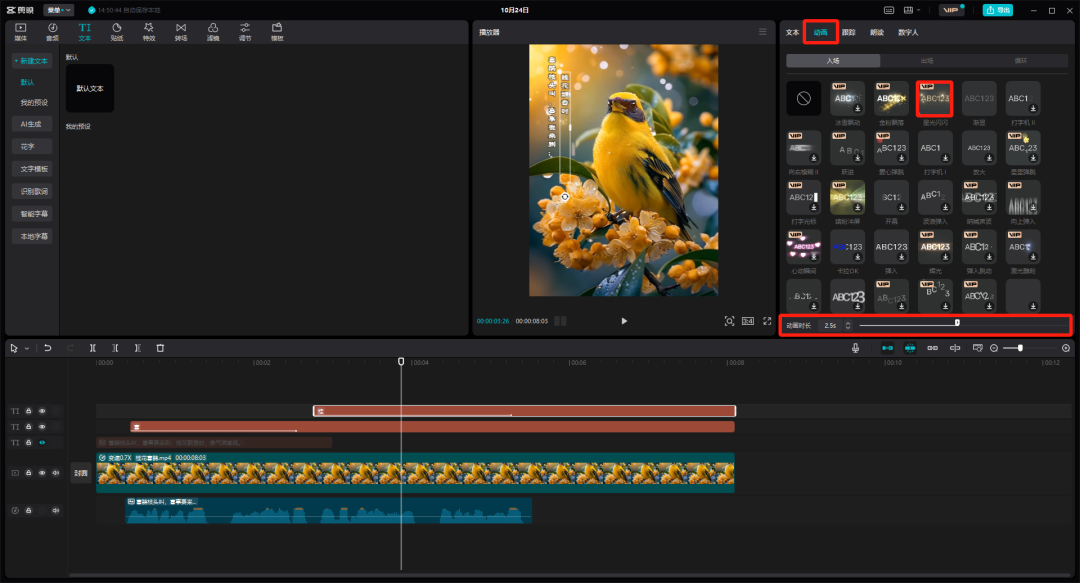Switch to the 出场 exit animation tab
The width and height of the screenshot is (1080, 583).
point(925,61)
